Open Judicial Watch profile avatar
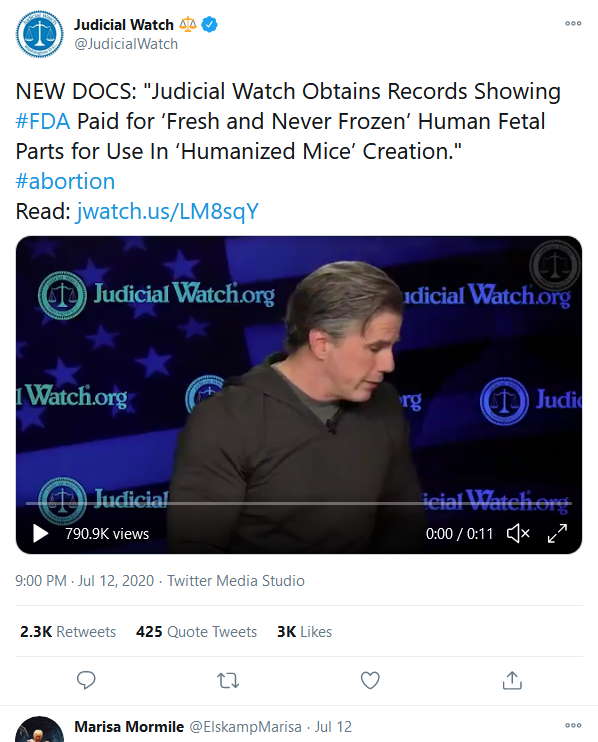 pos(40,34)
